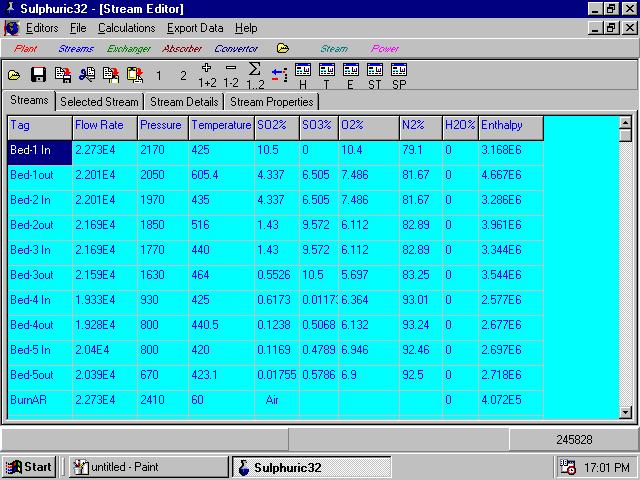This screenshot has height=480, width=640.
Task: Open the File menu
Action: tap(78, 28)
